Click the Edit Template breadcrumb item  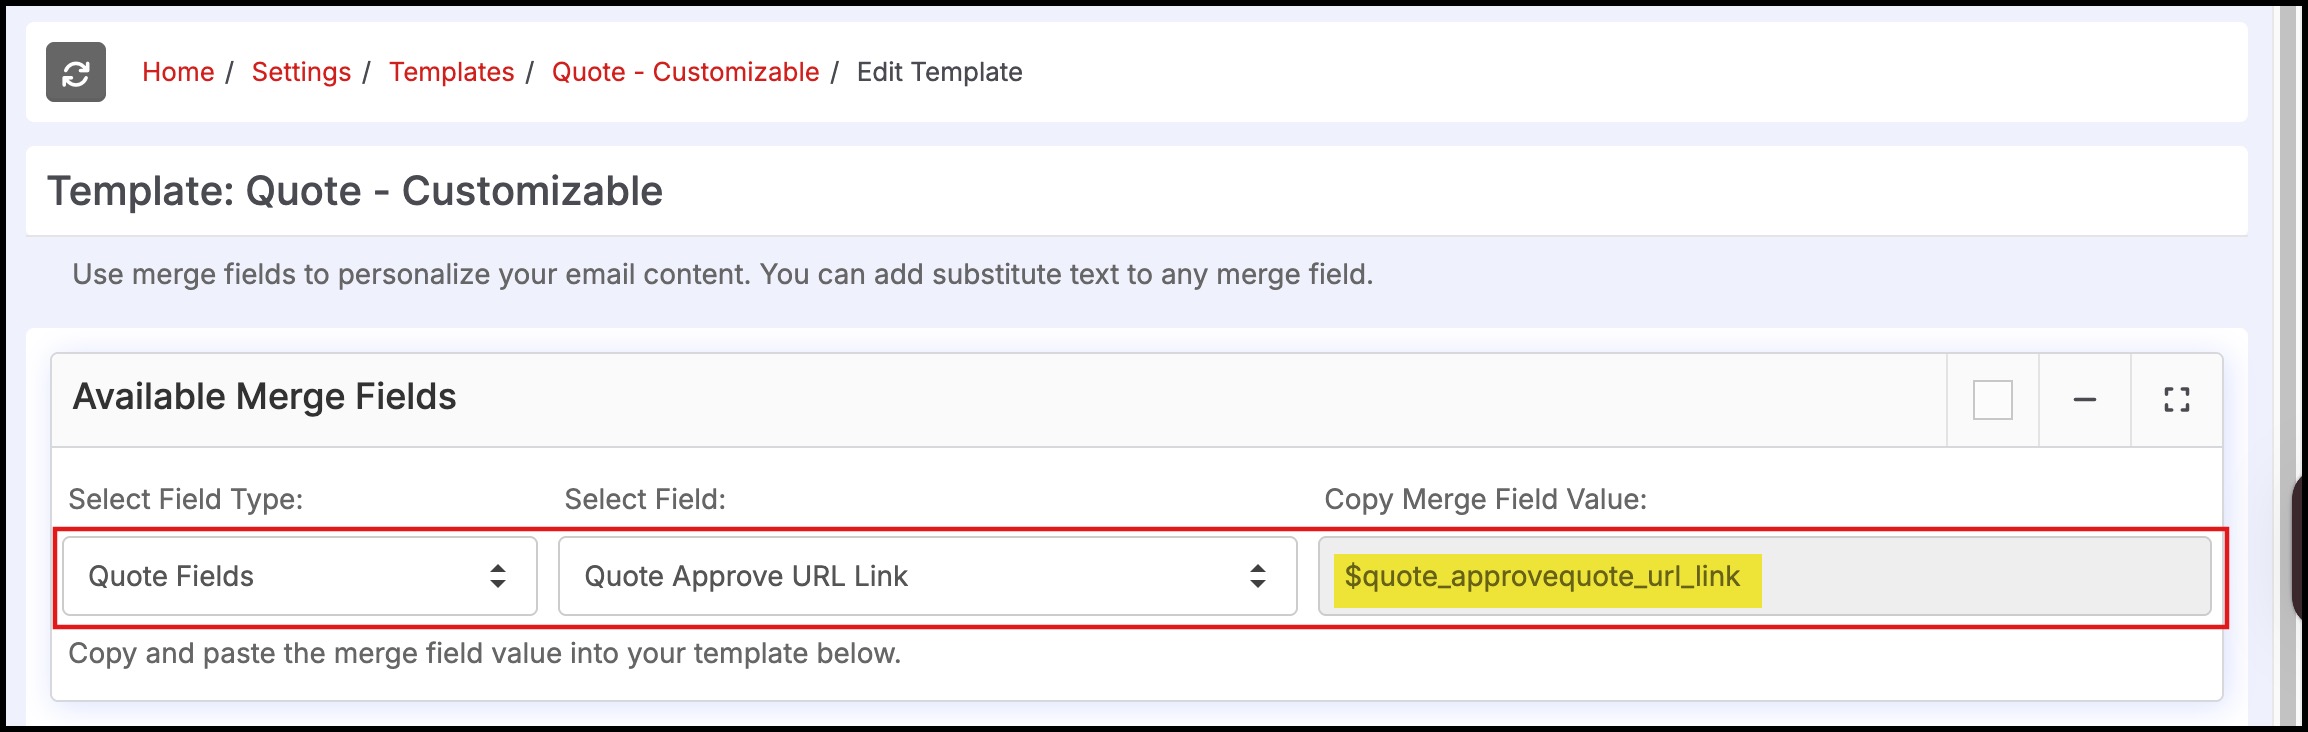[940, 72]
